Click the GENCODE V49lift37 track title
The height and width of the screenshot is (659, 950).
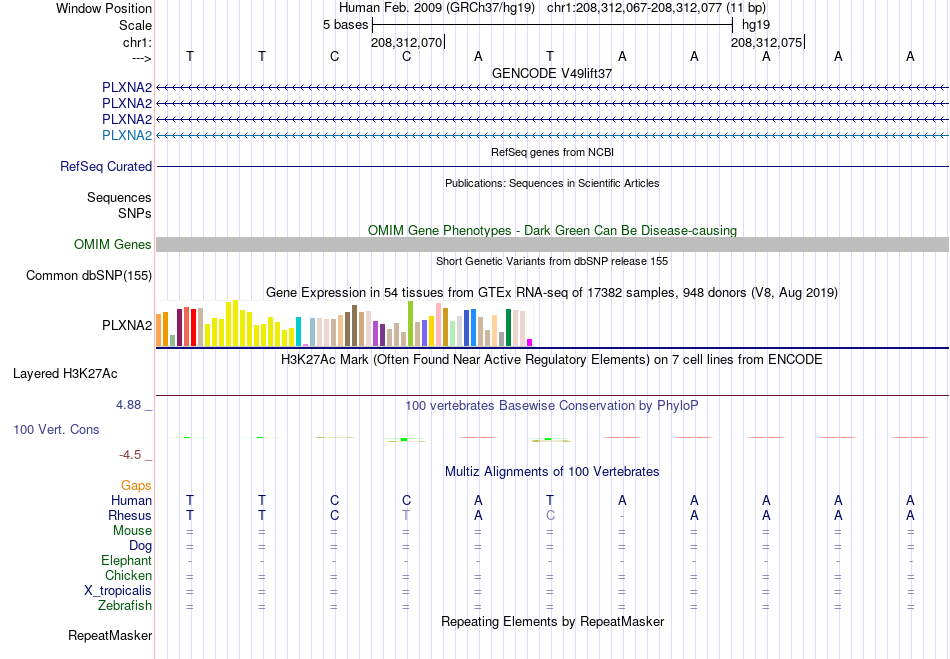pyautogui.click(x=552, y=73)
